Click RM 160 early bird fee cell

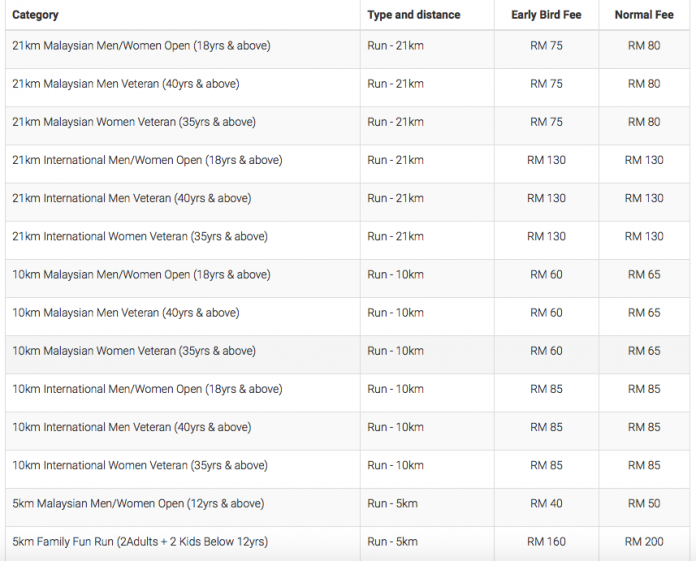(x=546, y=542)
